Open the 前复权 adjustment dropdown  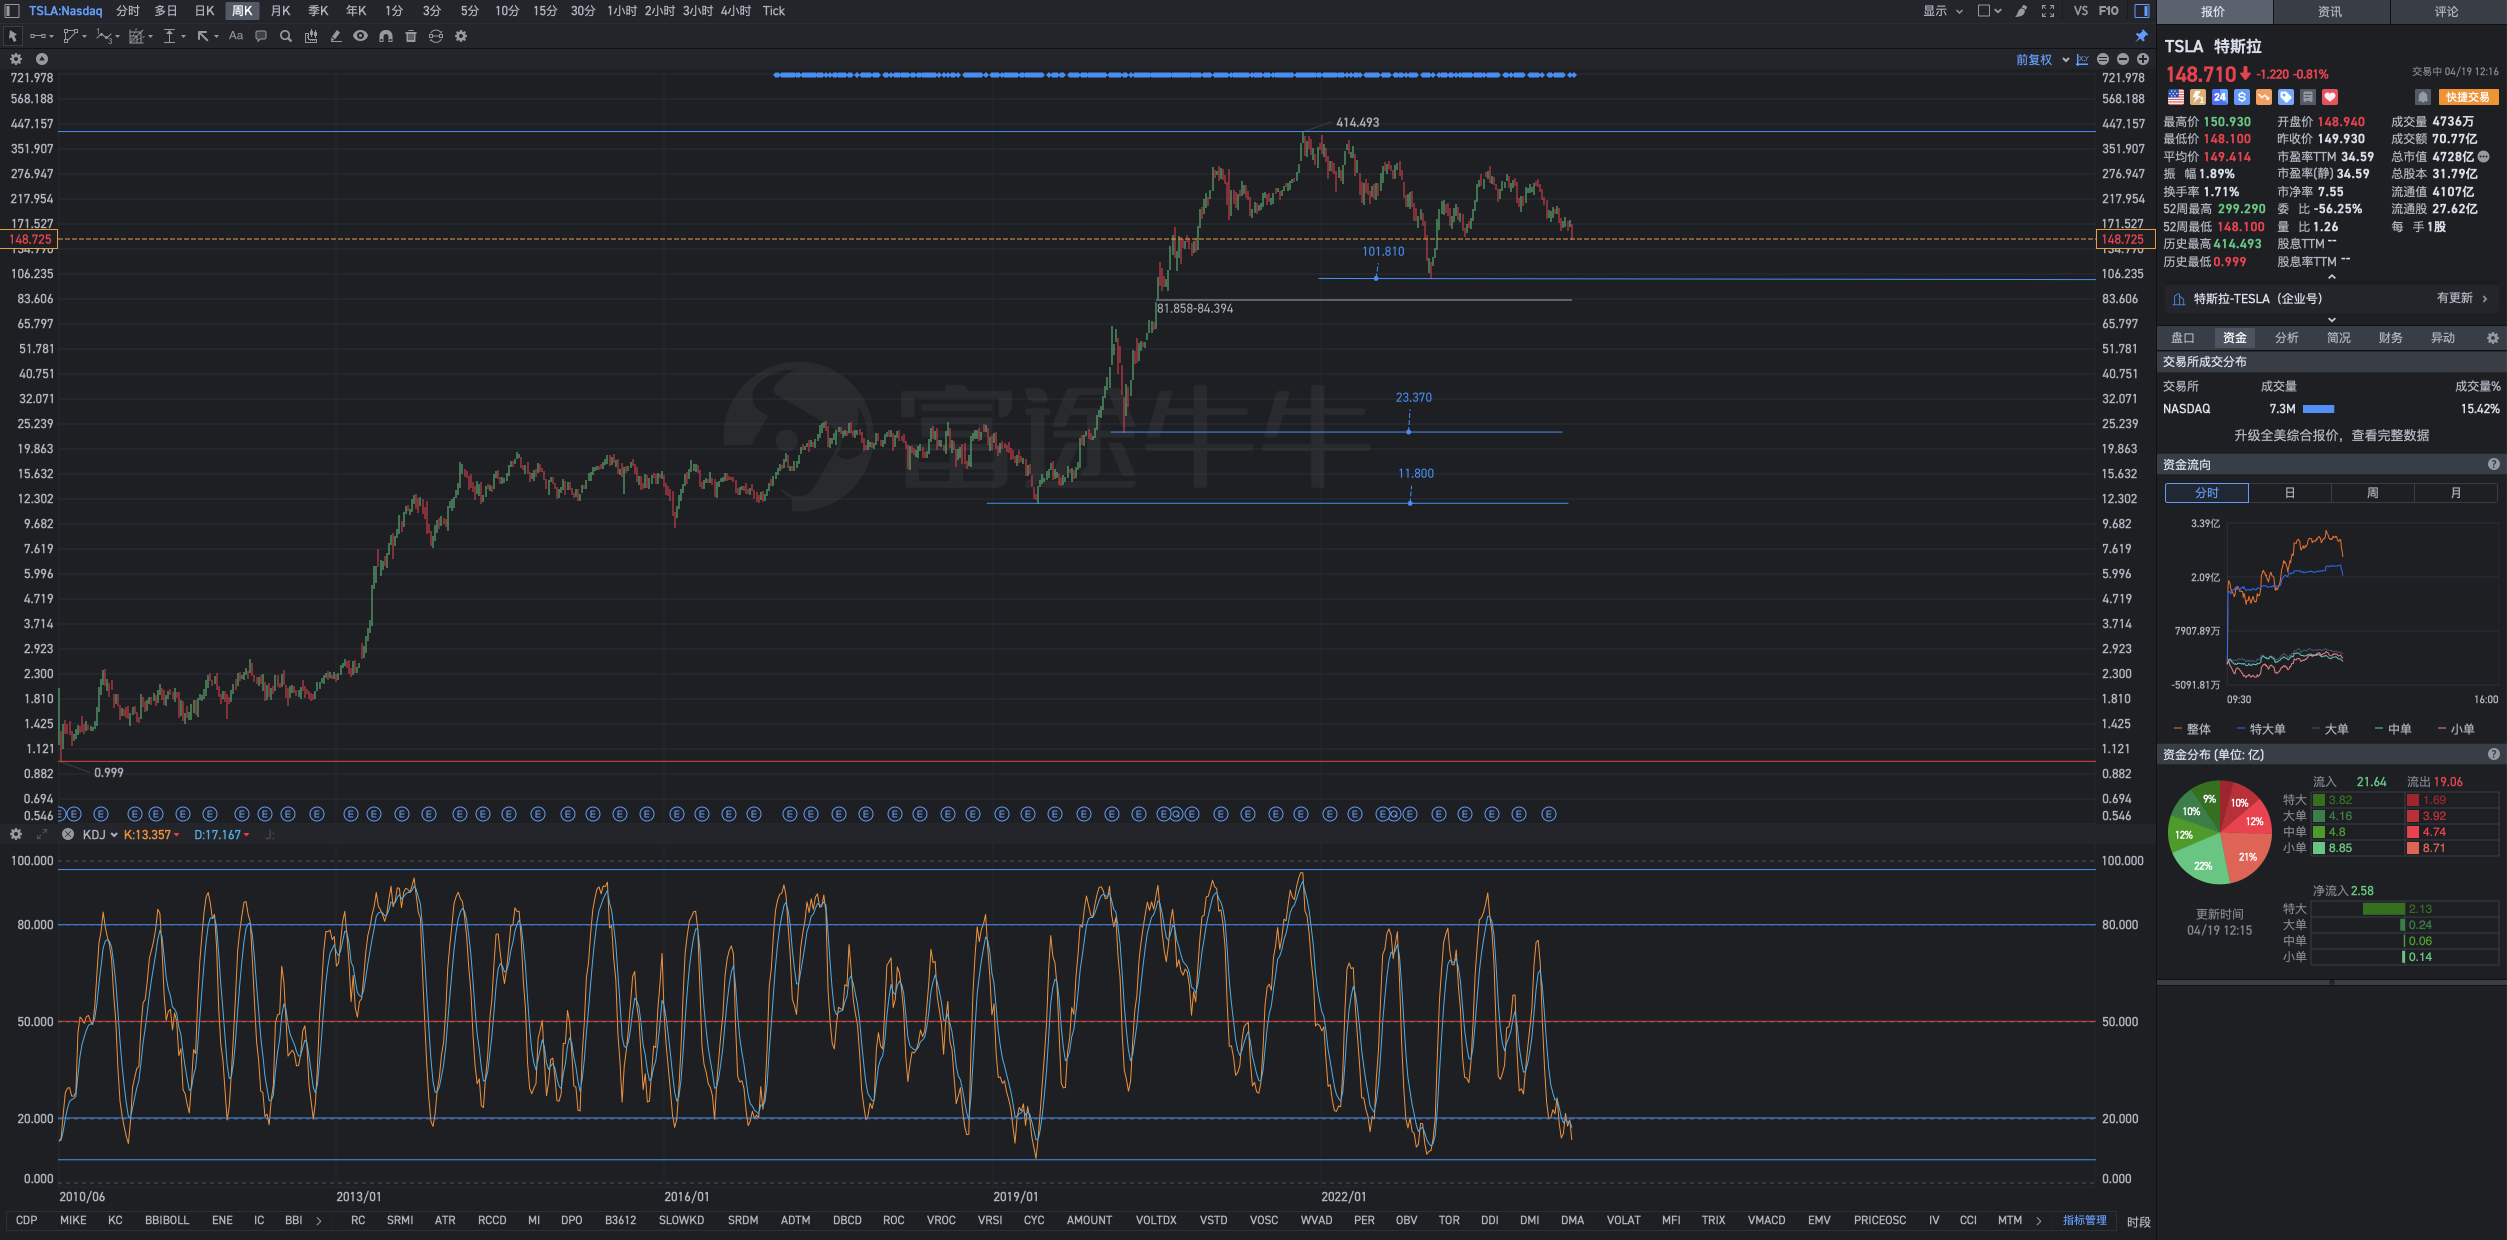[2042, 60]
